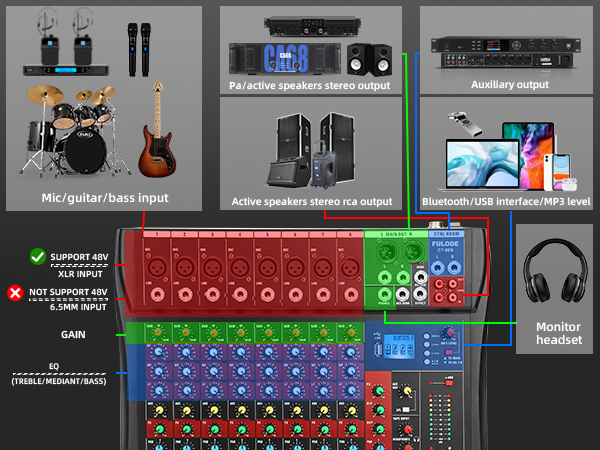Click the mixer LCD display screen
600x450 pixels.
pos(399,347)
